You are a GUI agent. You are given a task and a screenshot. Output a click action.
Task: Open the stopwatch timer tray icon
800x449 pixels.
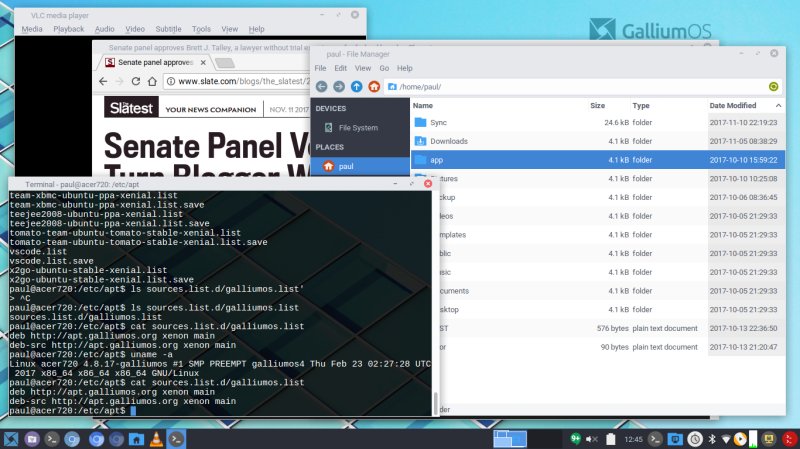click(x=694, y=439)
